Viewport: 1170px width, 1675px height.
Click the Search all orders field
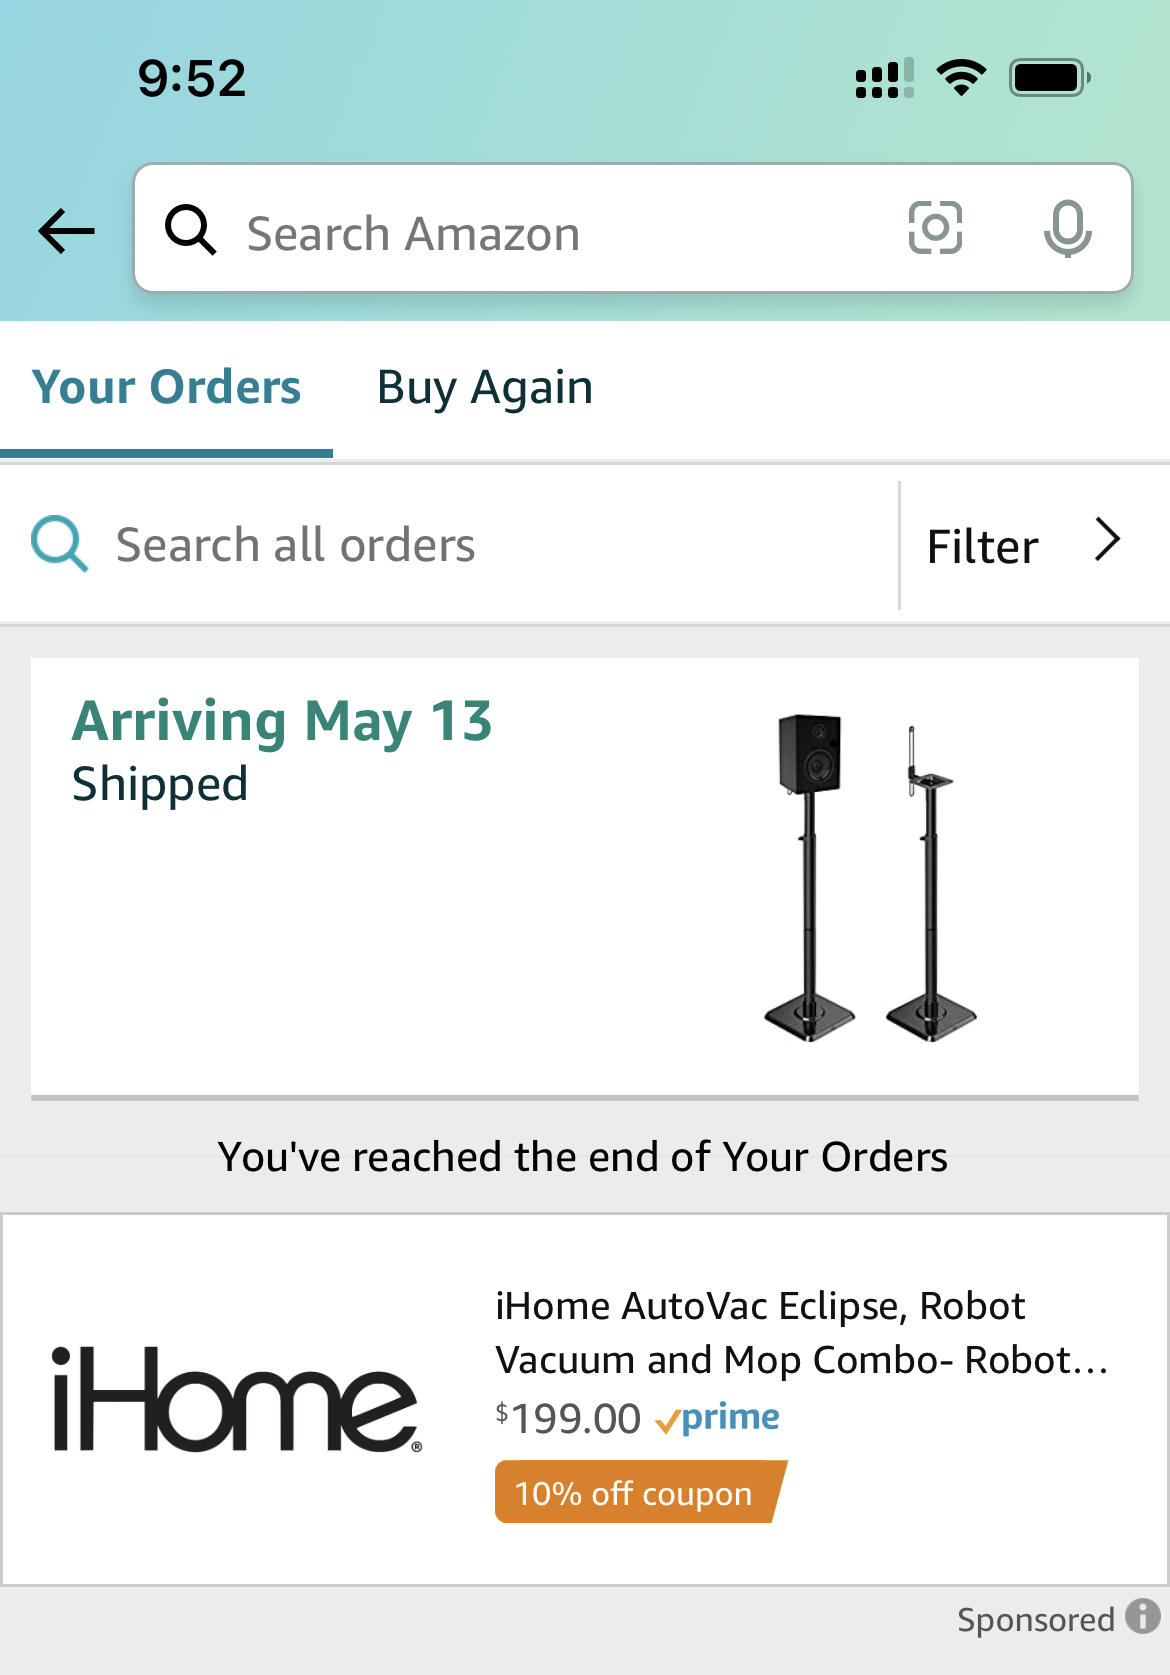tap(480, 546)
